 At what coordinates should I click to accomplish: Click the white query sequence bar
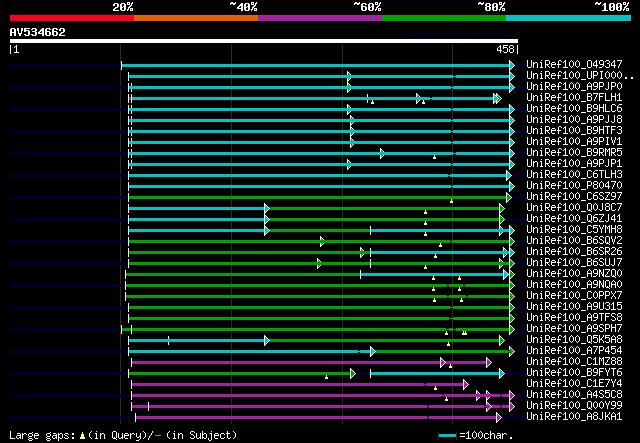[x=264, y=41]
